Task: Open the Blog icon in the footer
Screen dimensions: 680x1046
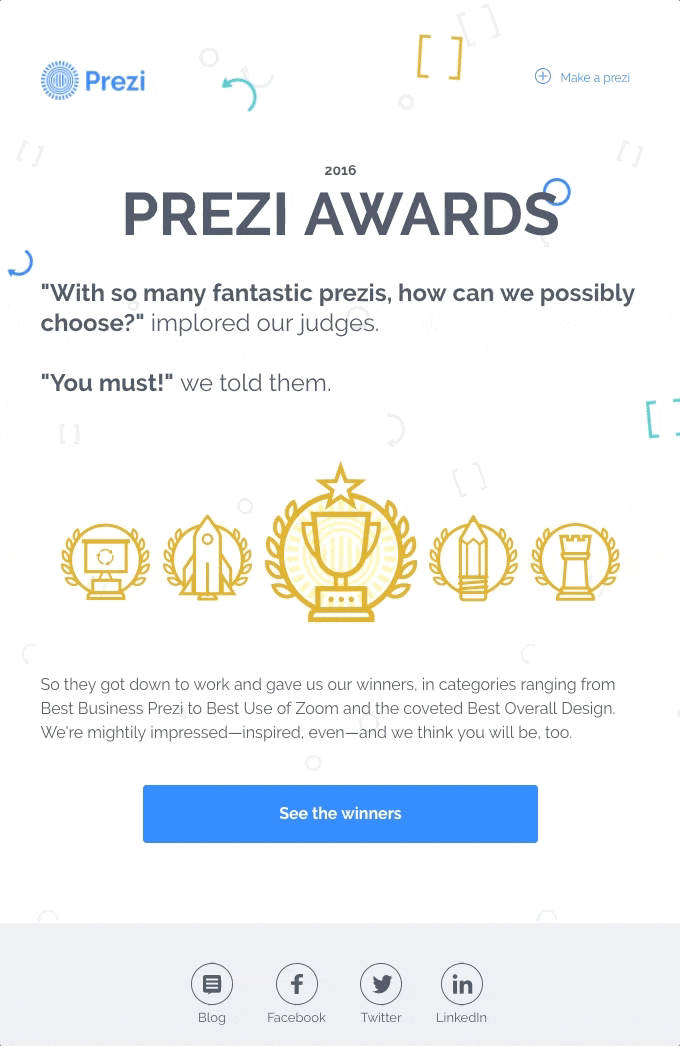Action: 211,983
